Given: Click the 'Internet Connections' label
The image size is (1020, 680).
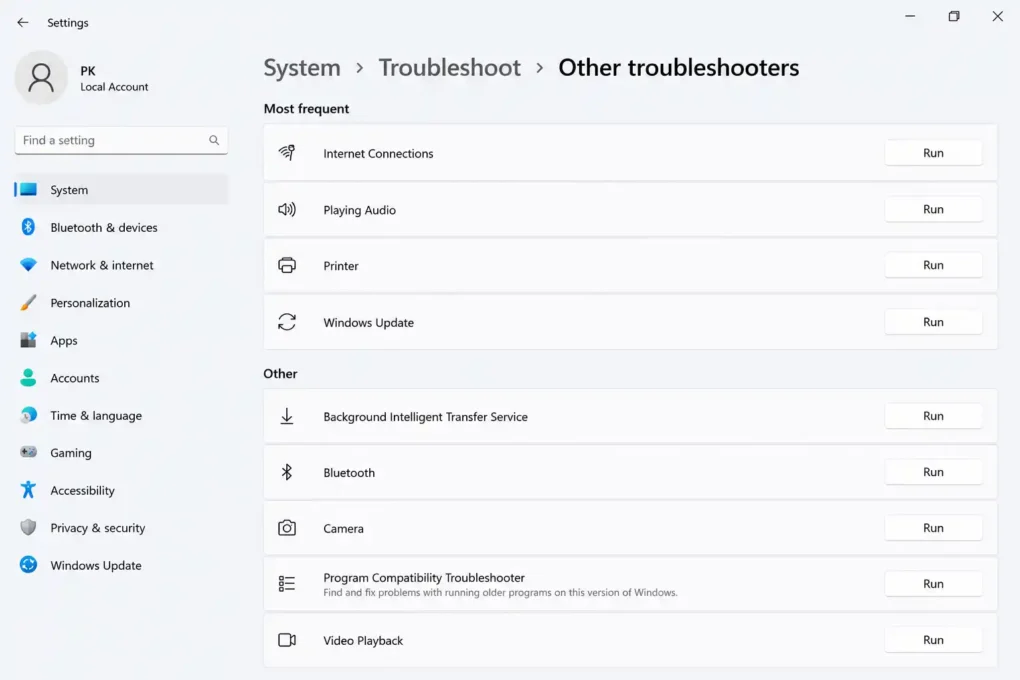Looking at the screenshot, I should pos(378,154).
